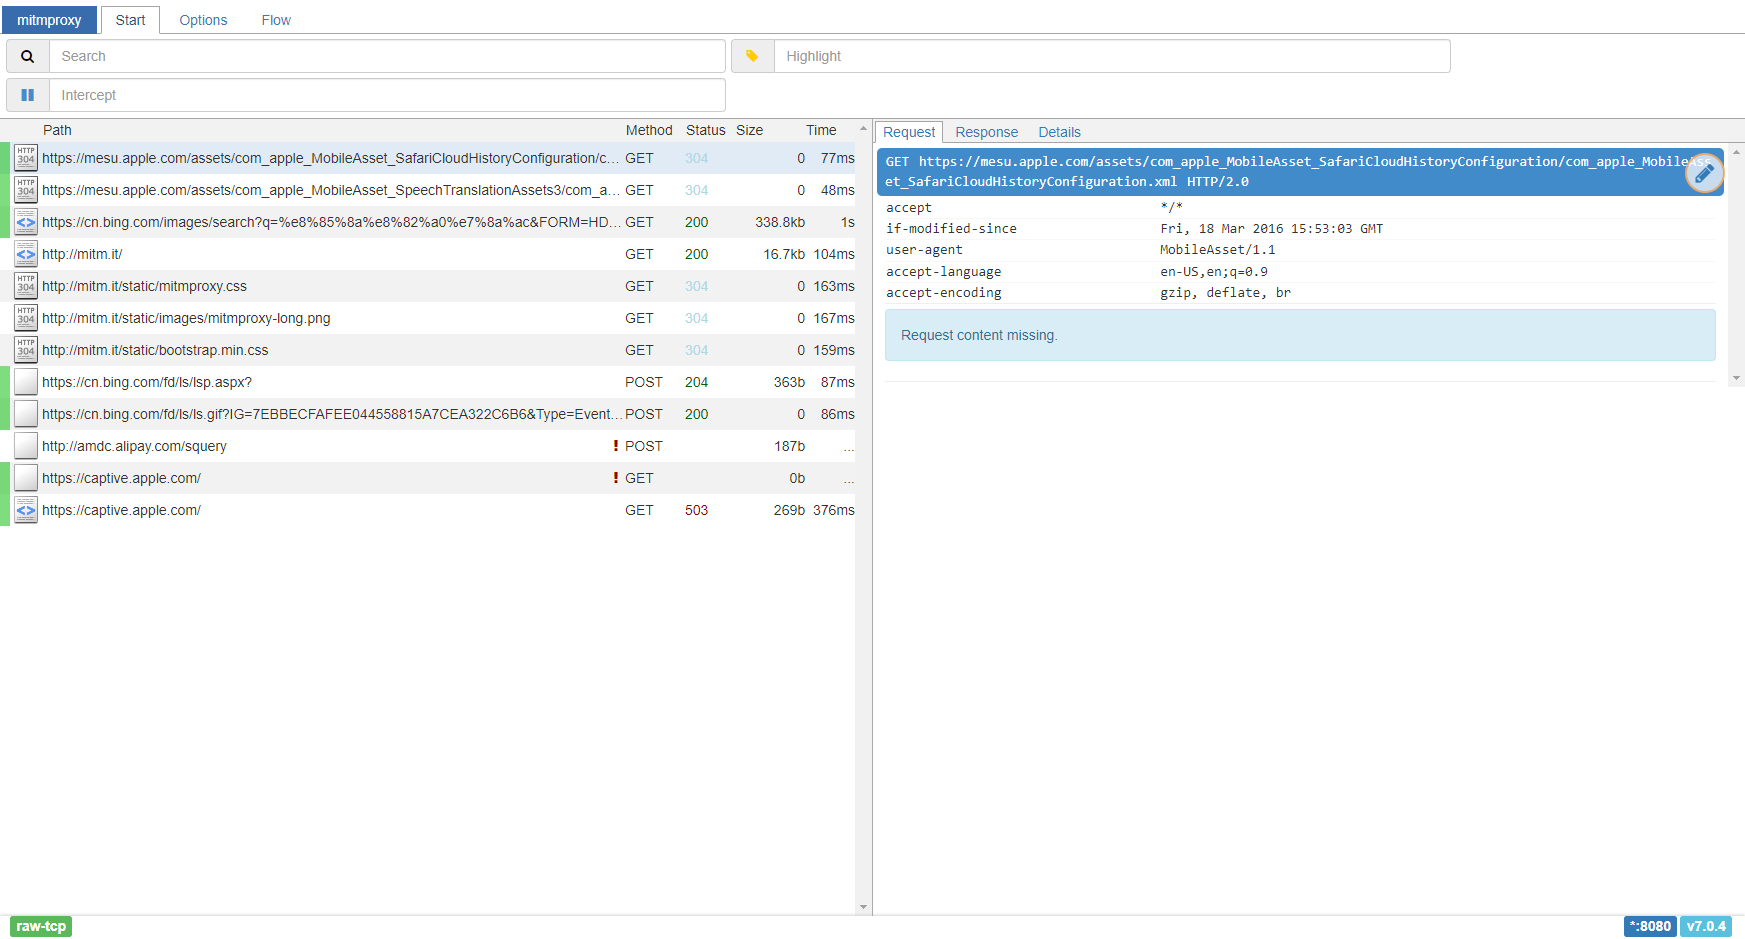This screenshot has height=939, width=1745.
Task: Click the 304 icon for bootstrap.min.css flow
Action: (26, 350)
